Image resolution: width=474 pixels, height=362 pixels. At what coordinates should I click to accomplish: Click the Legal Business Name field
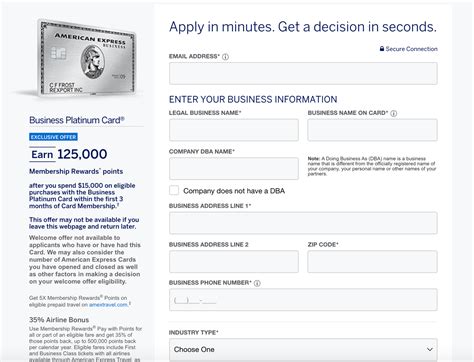pyautogui.click(x=234, y=130)
